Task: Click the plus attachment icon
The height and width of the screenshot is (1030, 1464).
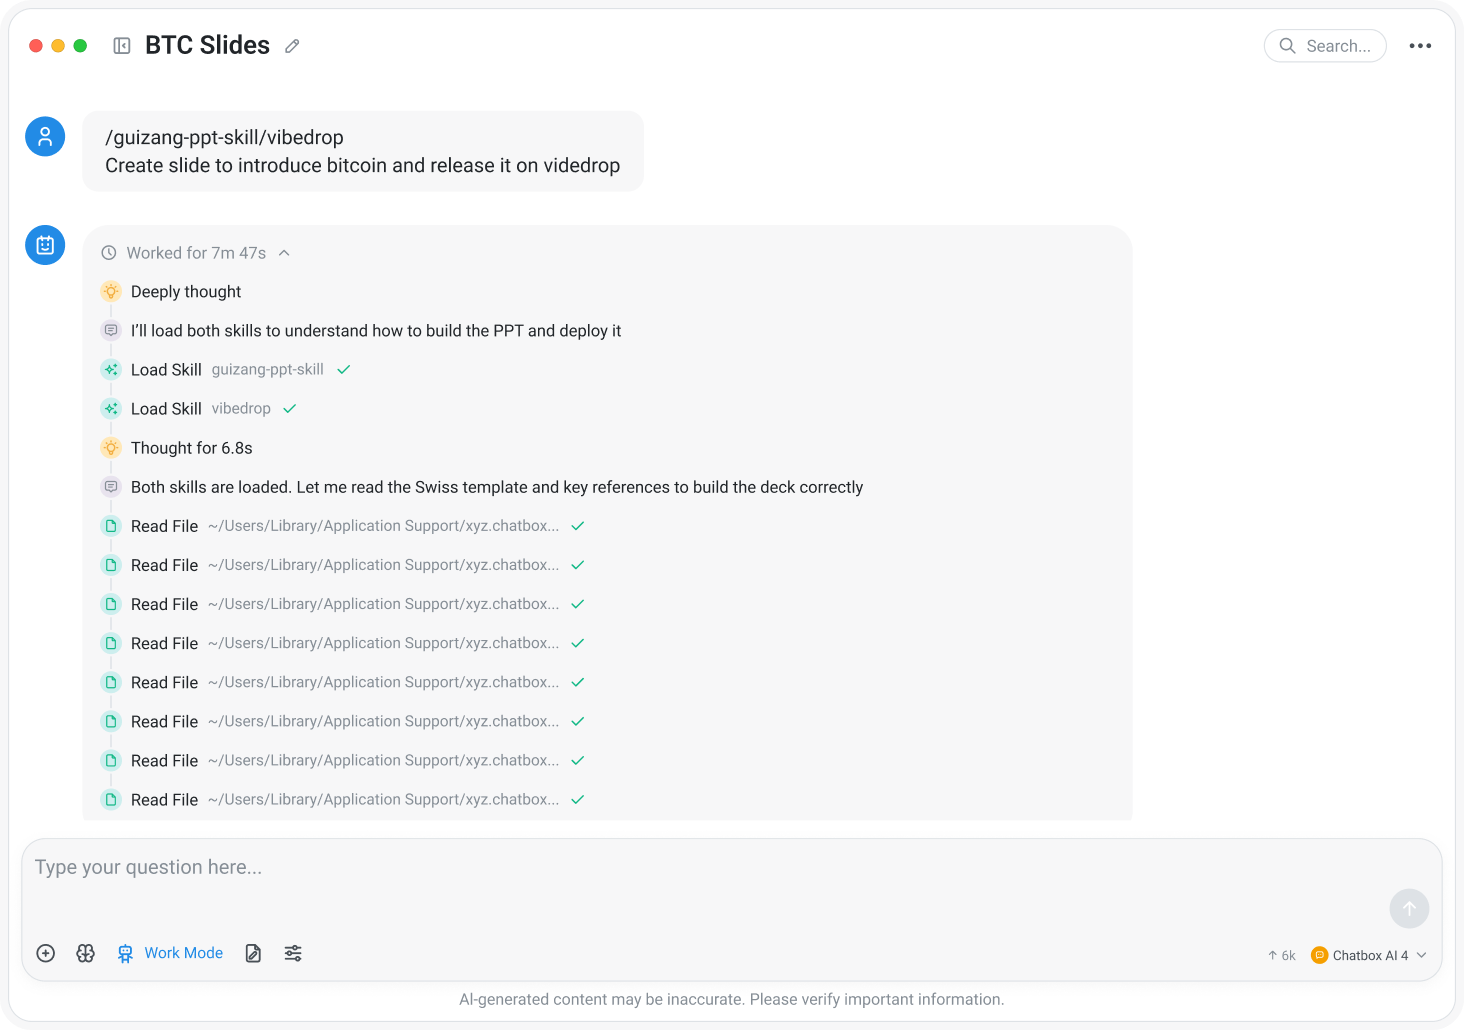Action: coord(46,953)
